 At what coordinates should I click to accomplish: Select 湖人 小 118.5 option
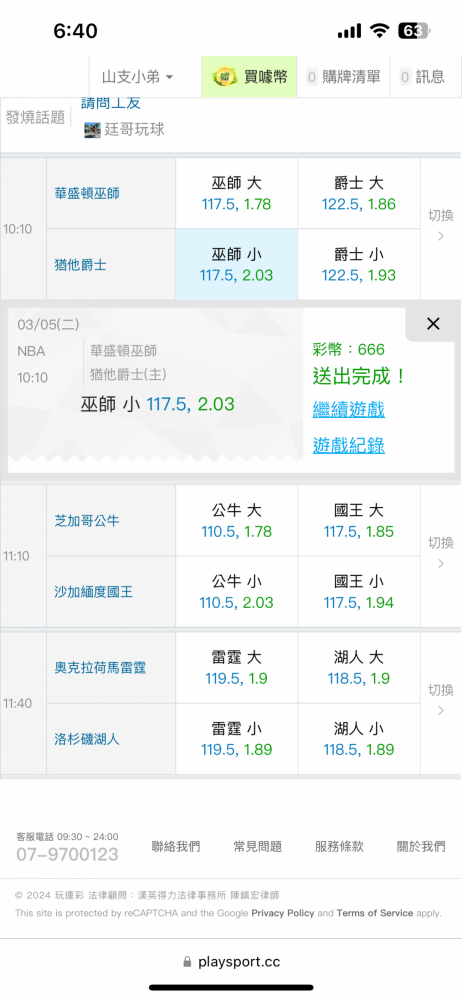pyautogui.click(x=359, y=739)
